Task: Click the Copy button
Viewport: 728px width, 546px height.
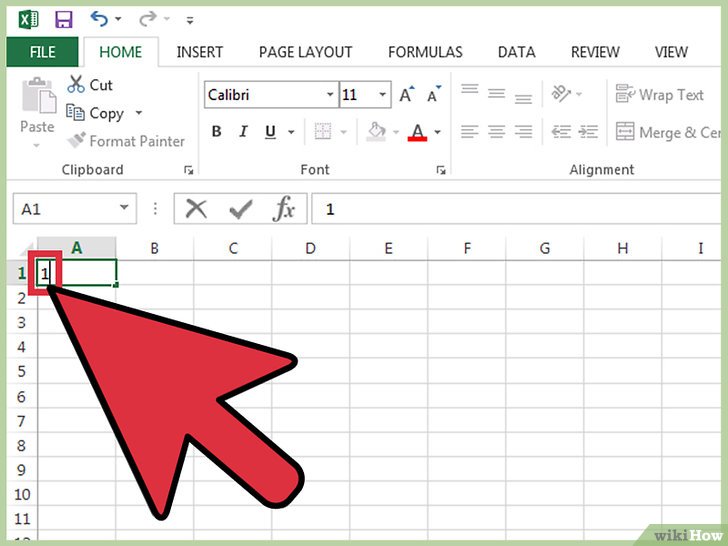Action: (x=95, y=113)
